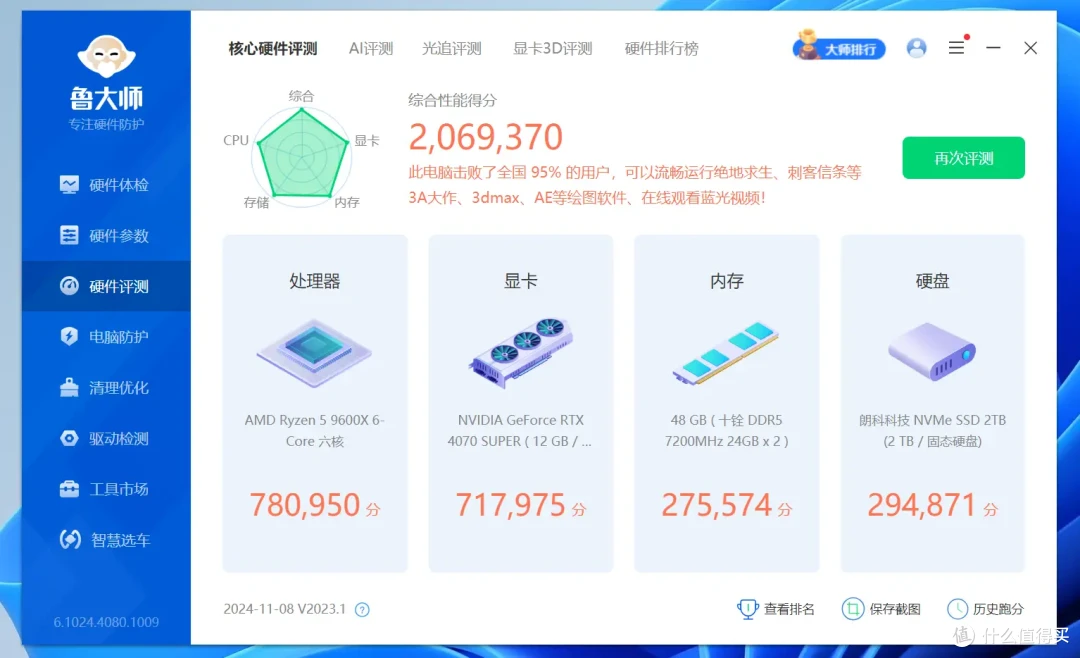Click the memory stick illustration
1080x658 pixels.
[726, 353]
